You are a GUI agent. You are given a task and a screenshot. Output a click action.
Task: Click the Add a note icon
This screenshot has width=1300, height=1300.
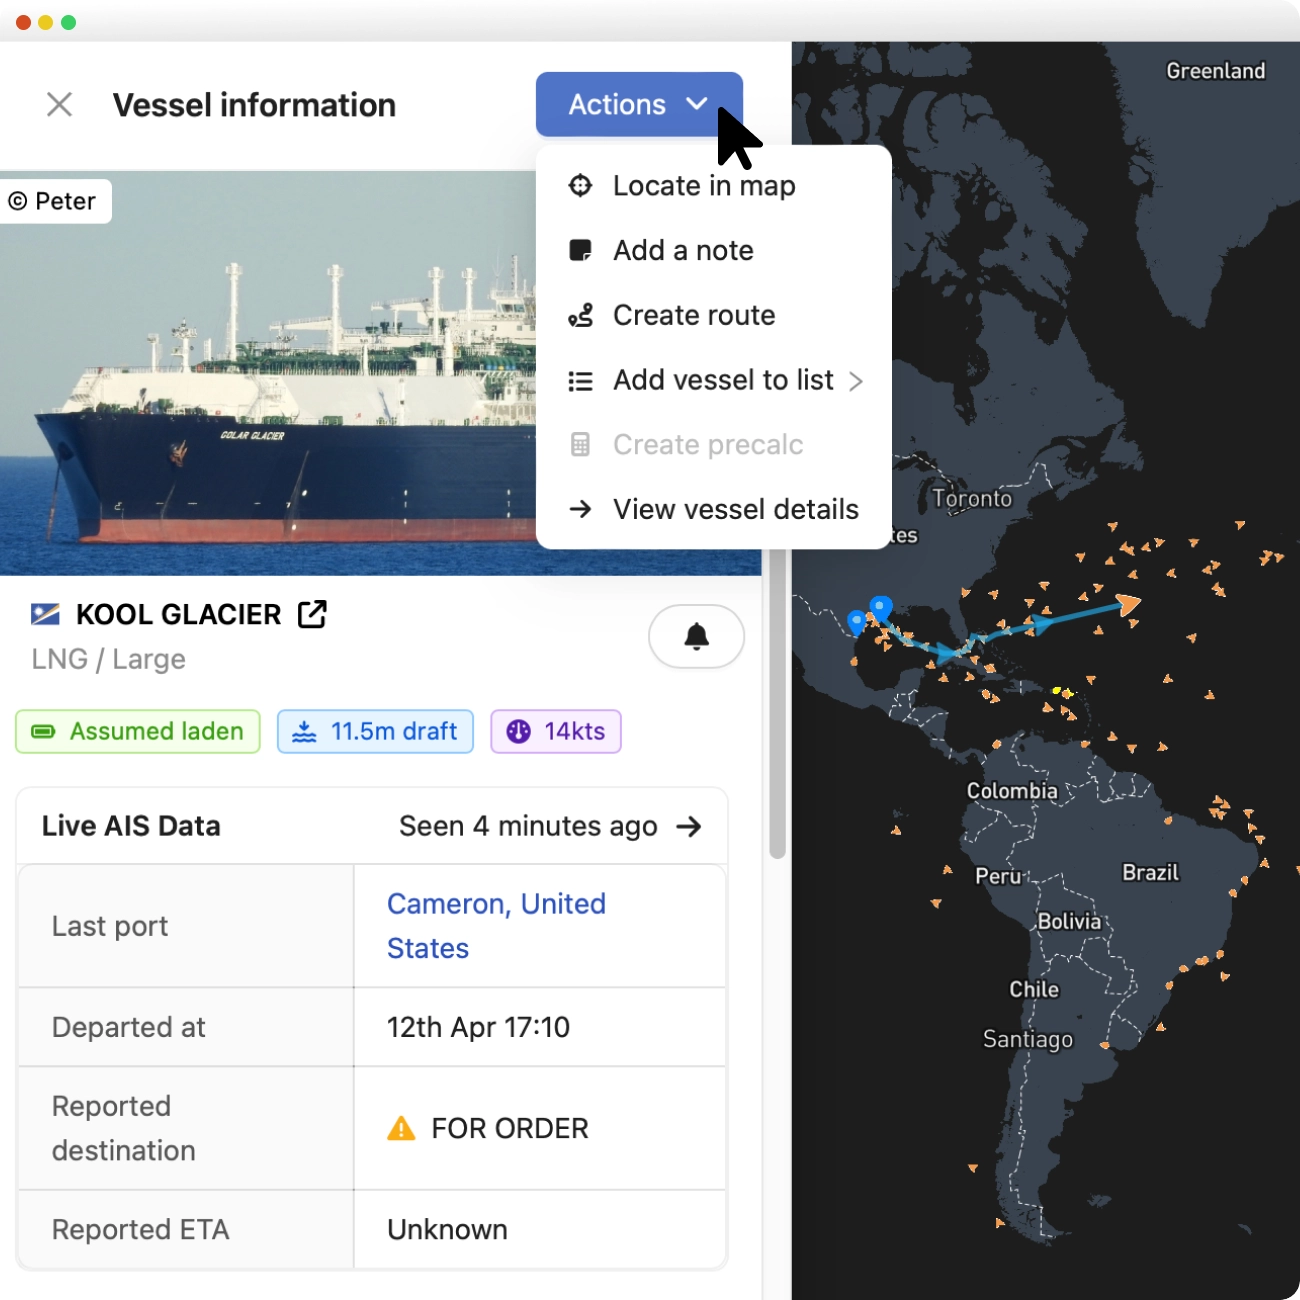(580, 250)
